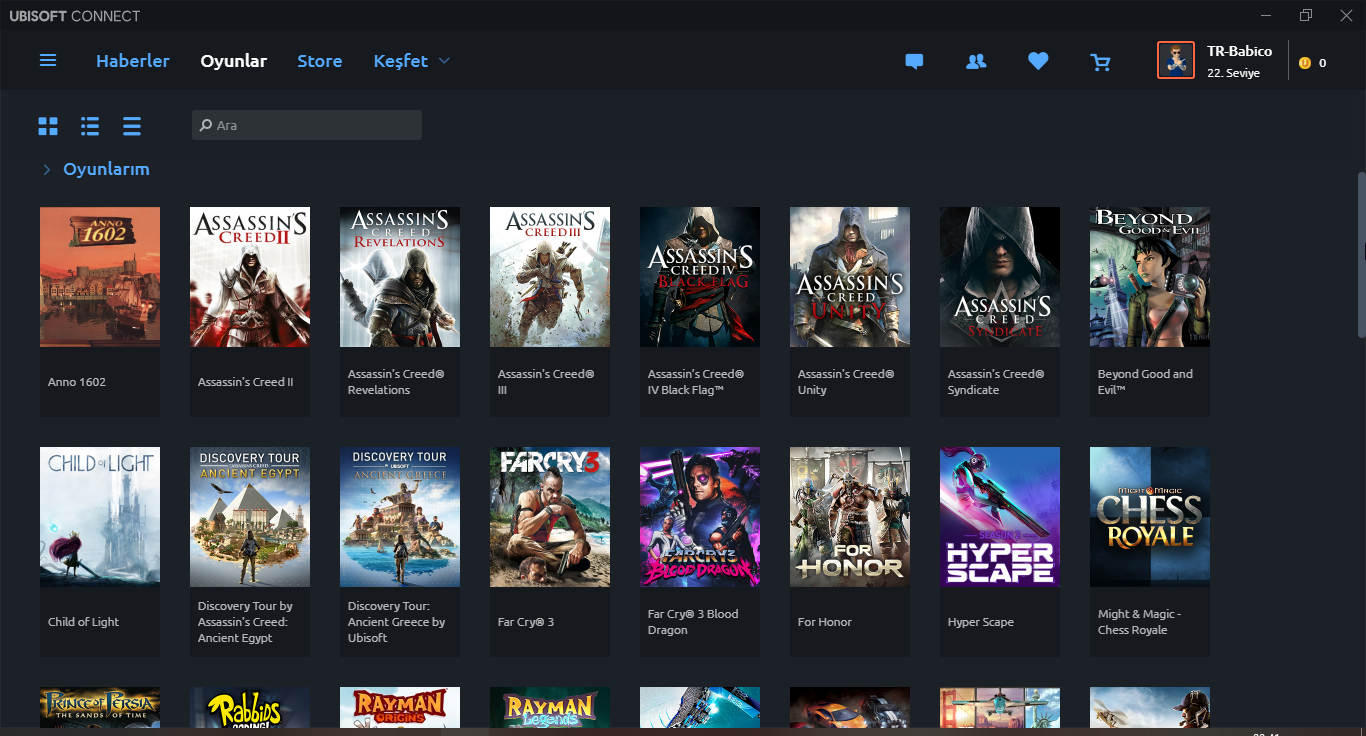Click the TR-Babico profile avatar
This screenshot has height=736, width=1366.
tap(1176, 60)
